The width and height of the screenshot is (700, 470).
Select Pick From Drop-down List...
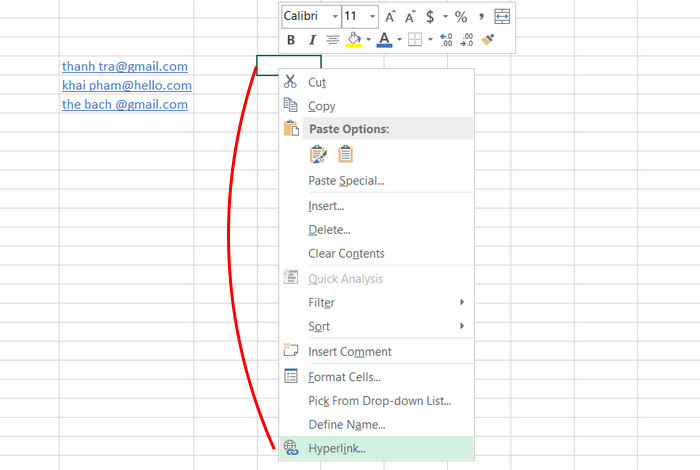pos(377,401)
